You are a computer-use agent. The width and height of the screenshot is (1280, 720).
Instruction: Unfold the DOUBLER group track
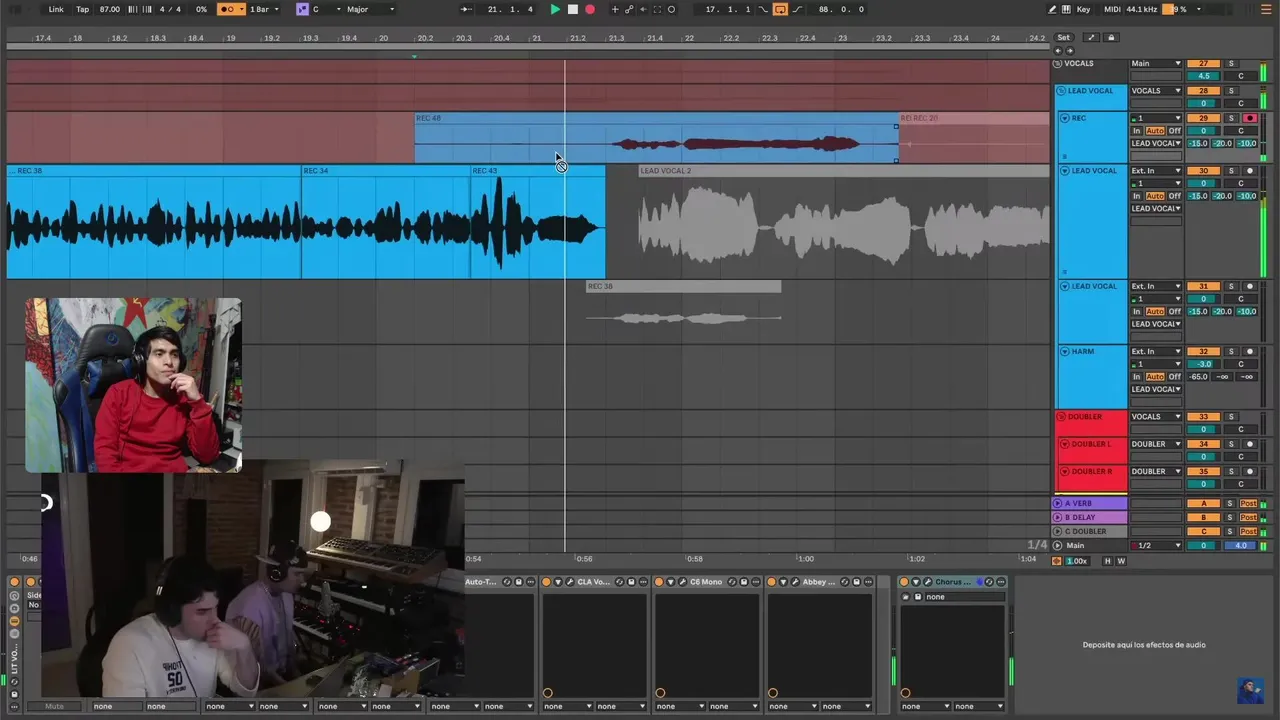coord(1061,416)
